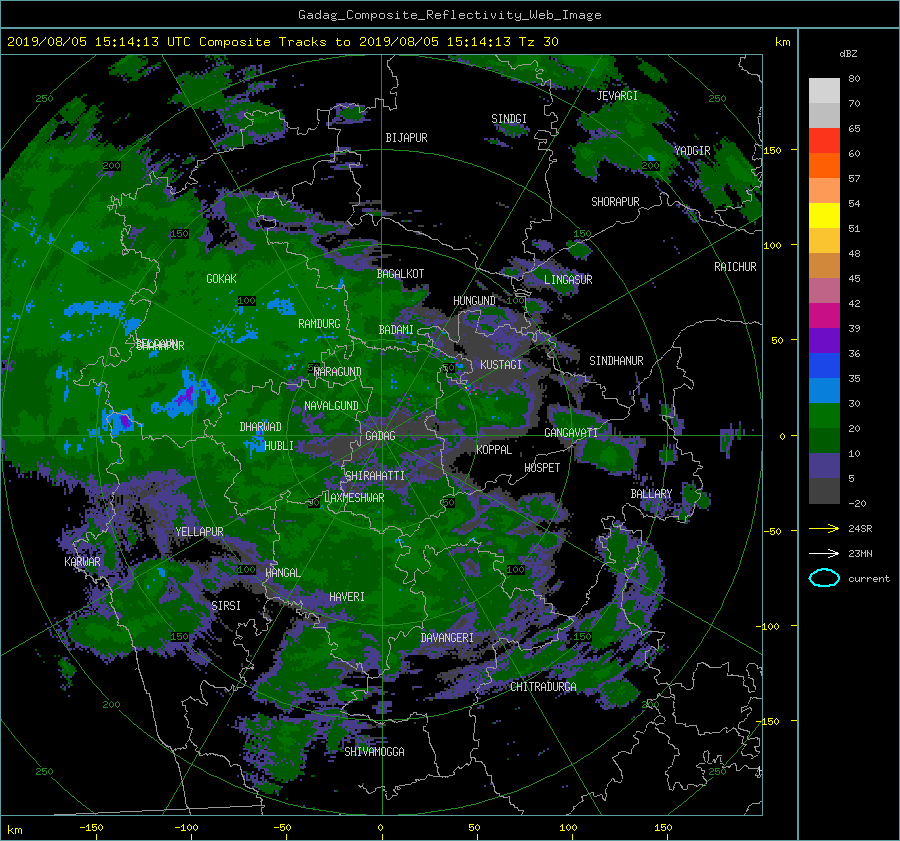Click the DAVANGERI city label
Viewport: 900px width, 841px height.
[x=447, y=638]
